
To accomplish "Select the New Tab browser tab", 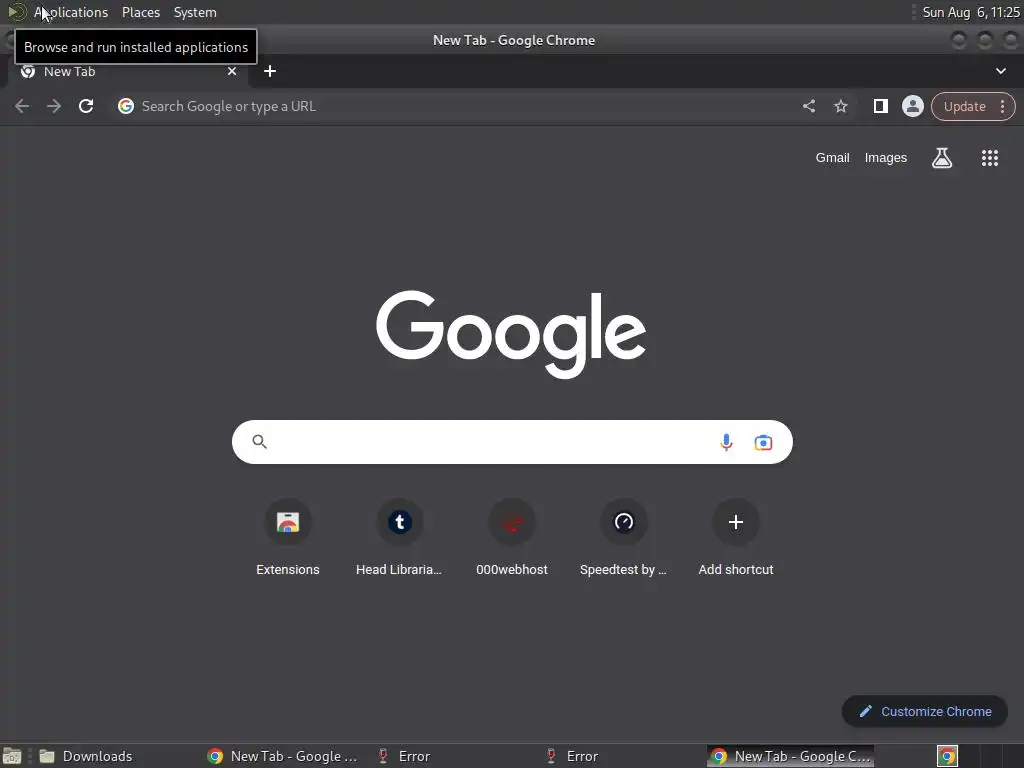I will [127, 71].
